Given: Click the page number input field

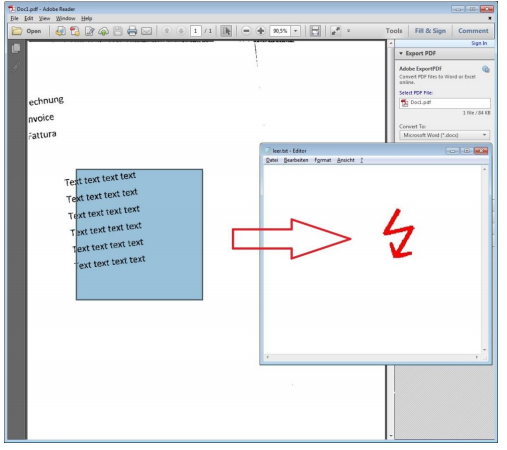Looking at the screenshot, I should pyautogui.click(x=196, y=31).
